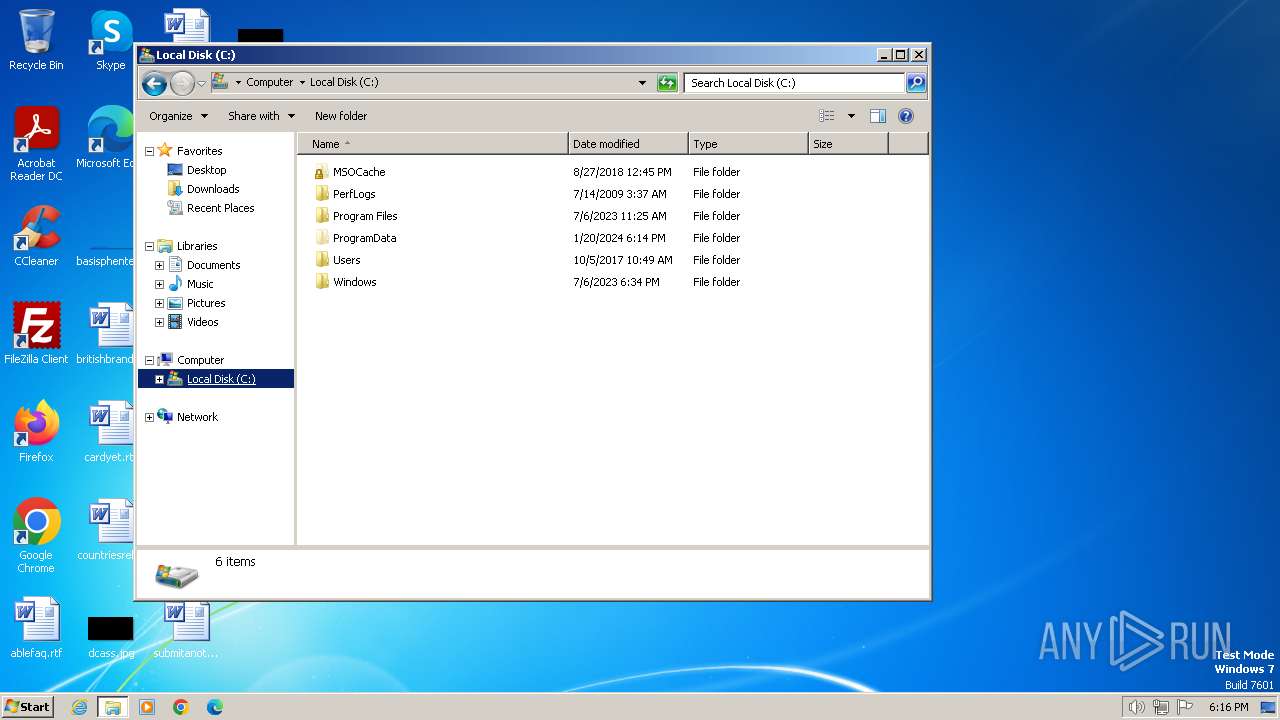Launch Windows Media Player from taskbar
1280x720 pixels.
click(147, 707)
